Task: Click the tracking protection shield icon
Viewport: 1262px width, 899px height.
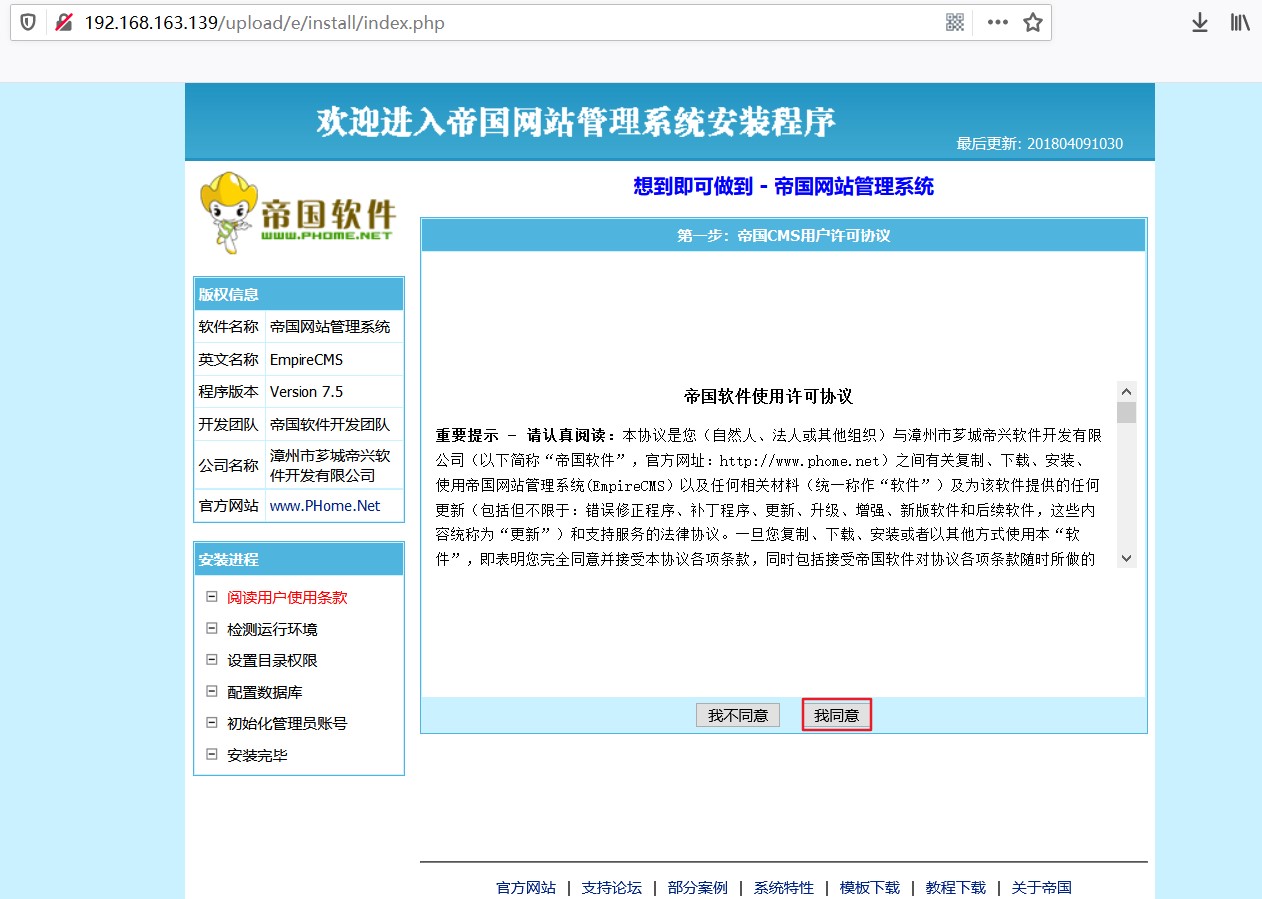Action: click(28, 22)
